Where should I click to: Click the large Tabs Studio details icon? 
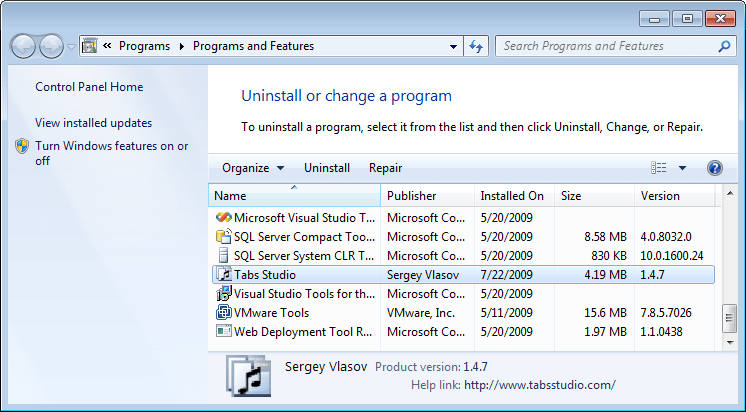(x=249, y=376)
